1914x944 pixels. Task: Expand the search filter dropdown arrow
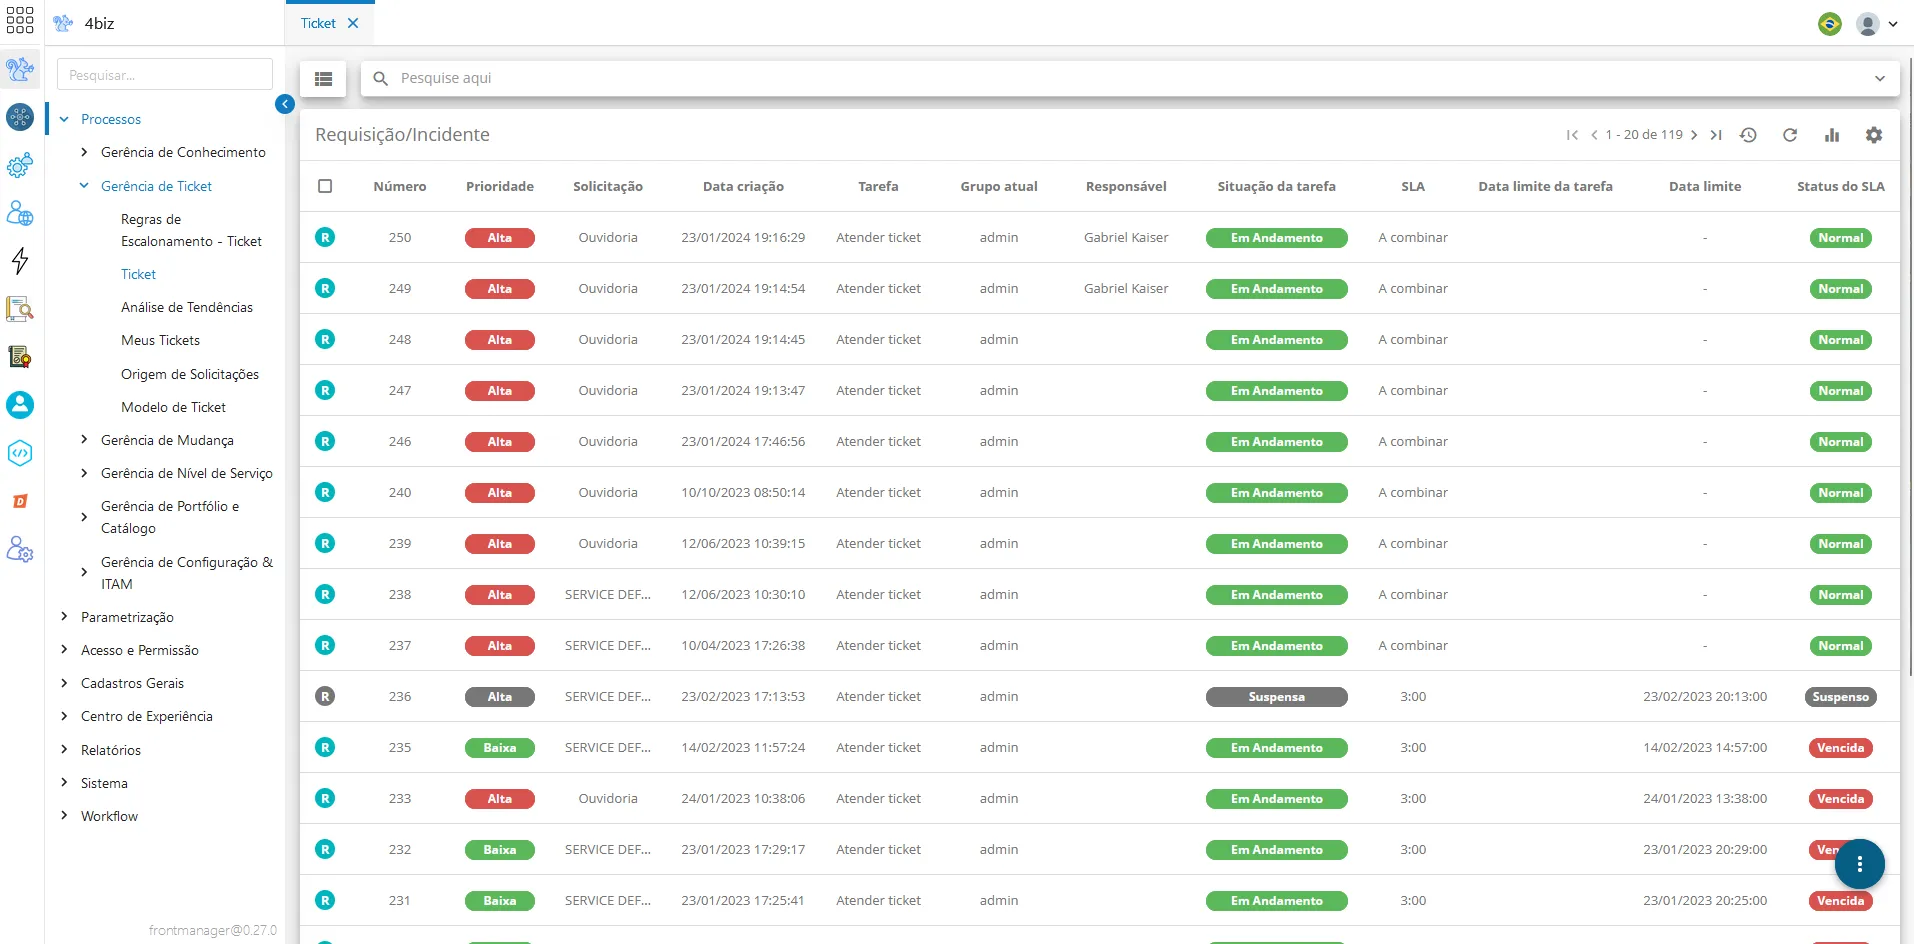[x=1880, y=78]
